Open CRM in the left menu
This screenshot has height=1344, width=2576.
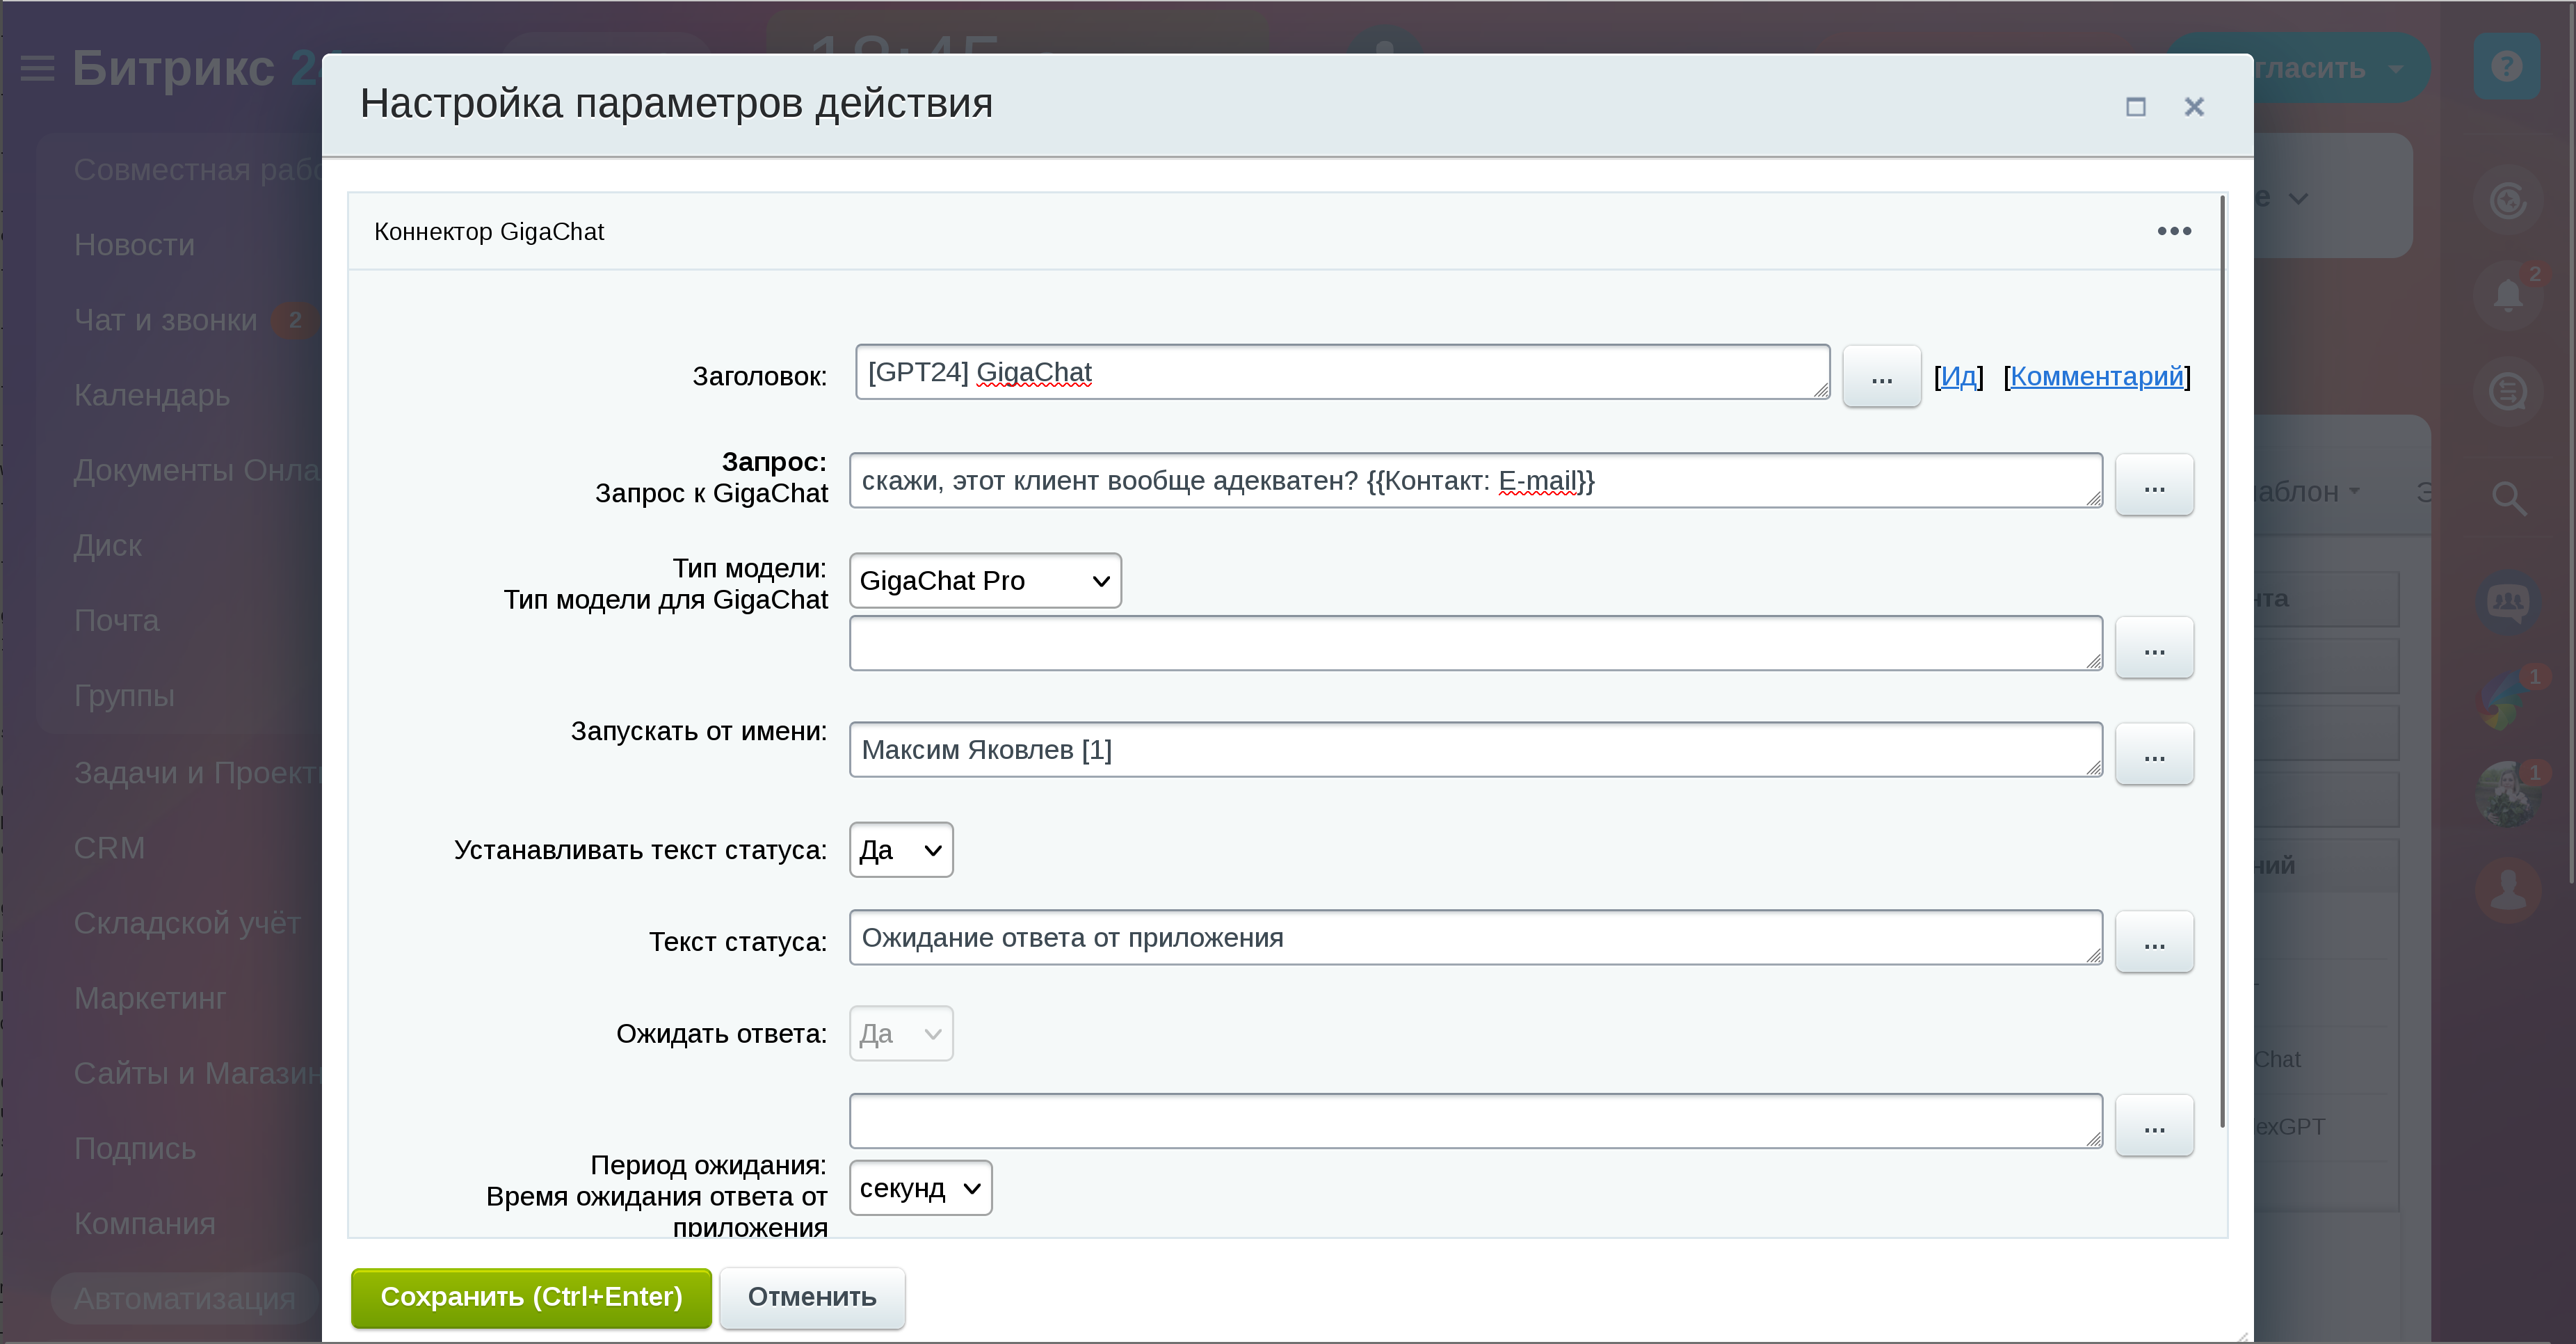coord(110,848)
